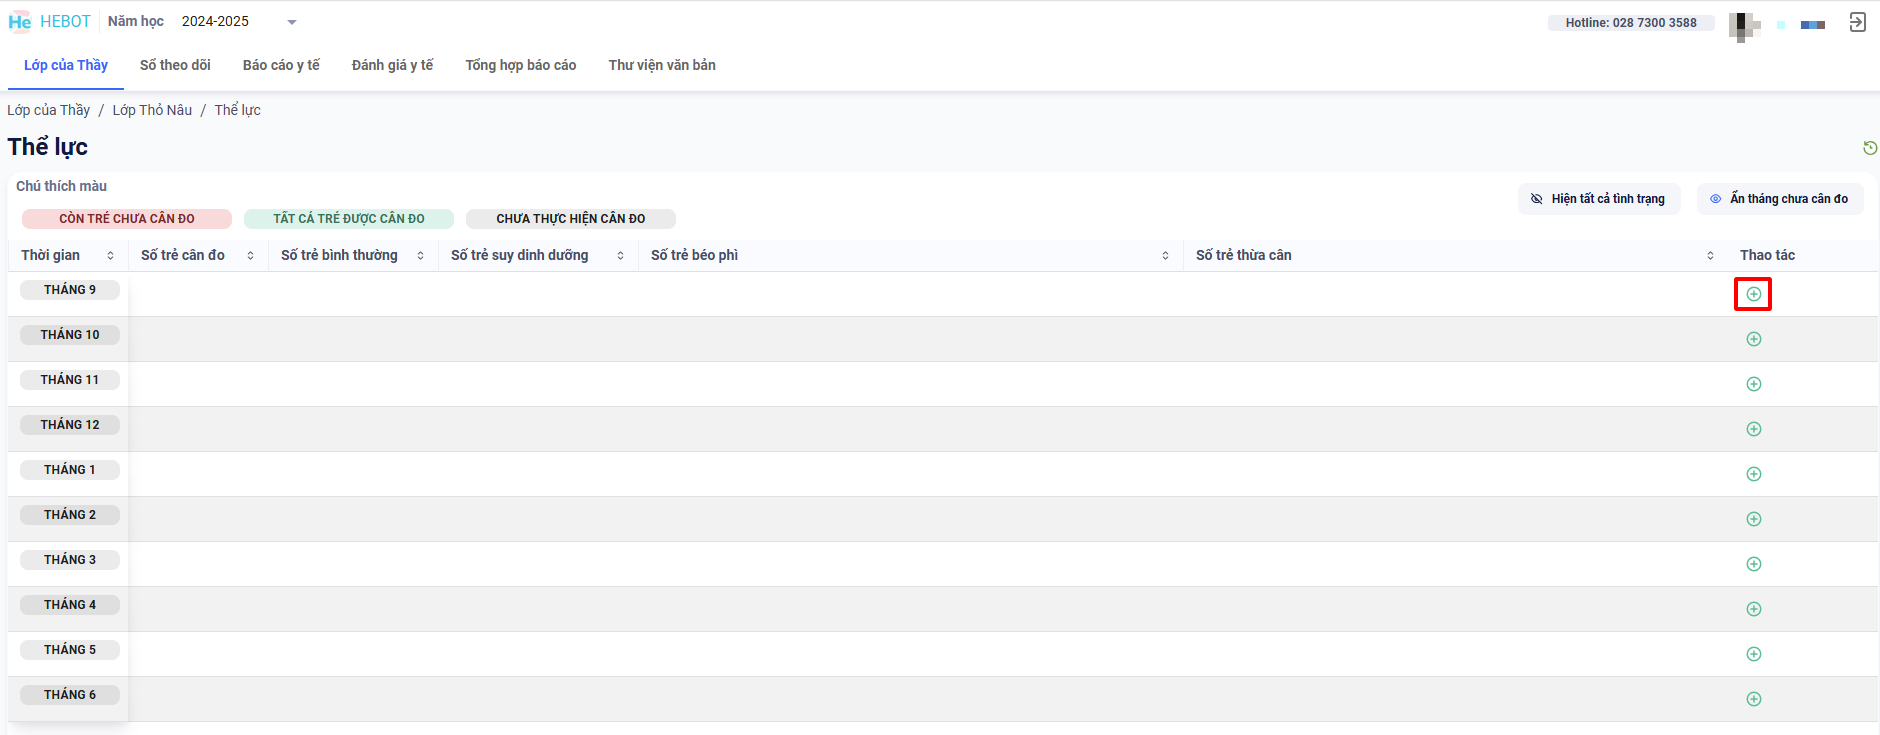Click the logout icon in header

[x=1857, y=22]
